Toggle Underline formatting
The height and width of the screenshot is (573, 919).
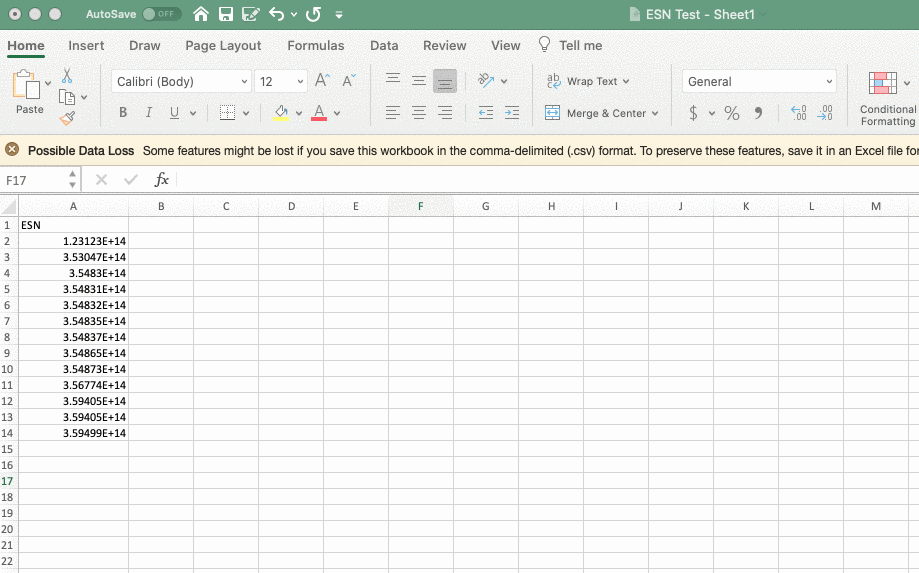coord(174,112)
